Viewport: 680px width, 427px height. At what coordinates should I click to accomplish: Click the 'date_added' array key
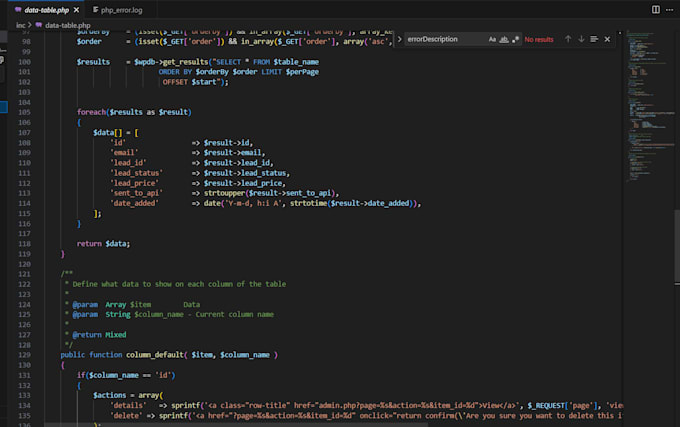click(x=134, y=203)
